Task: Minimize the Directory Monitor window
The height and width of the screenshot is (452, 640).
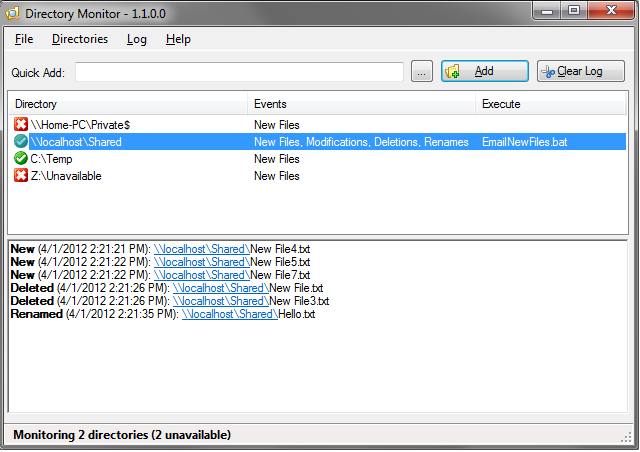Action: click(547, 10)
